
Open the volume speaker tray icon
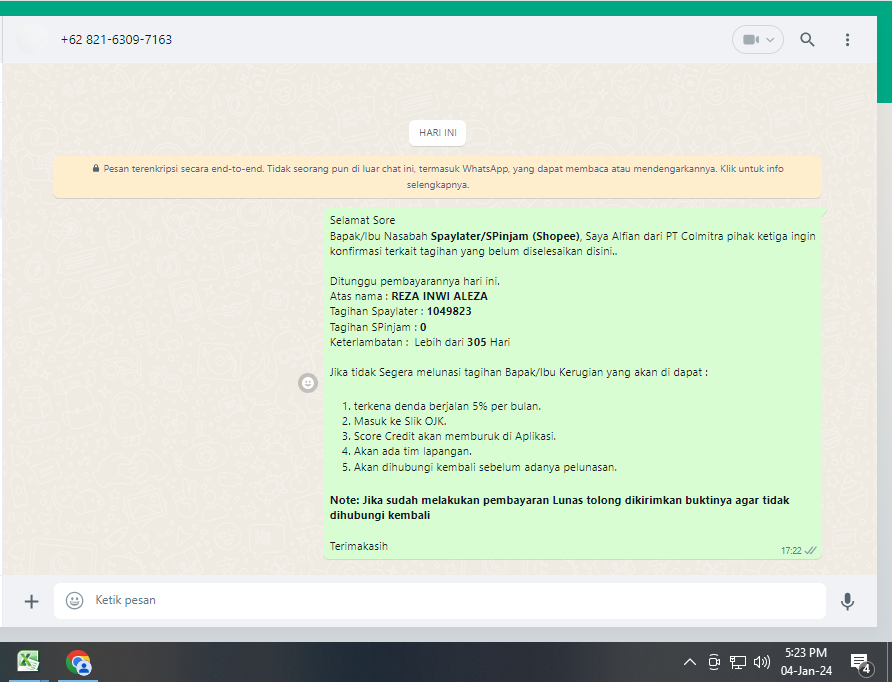pos(762,662)
